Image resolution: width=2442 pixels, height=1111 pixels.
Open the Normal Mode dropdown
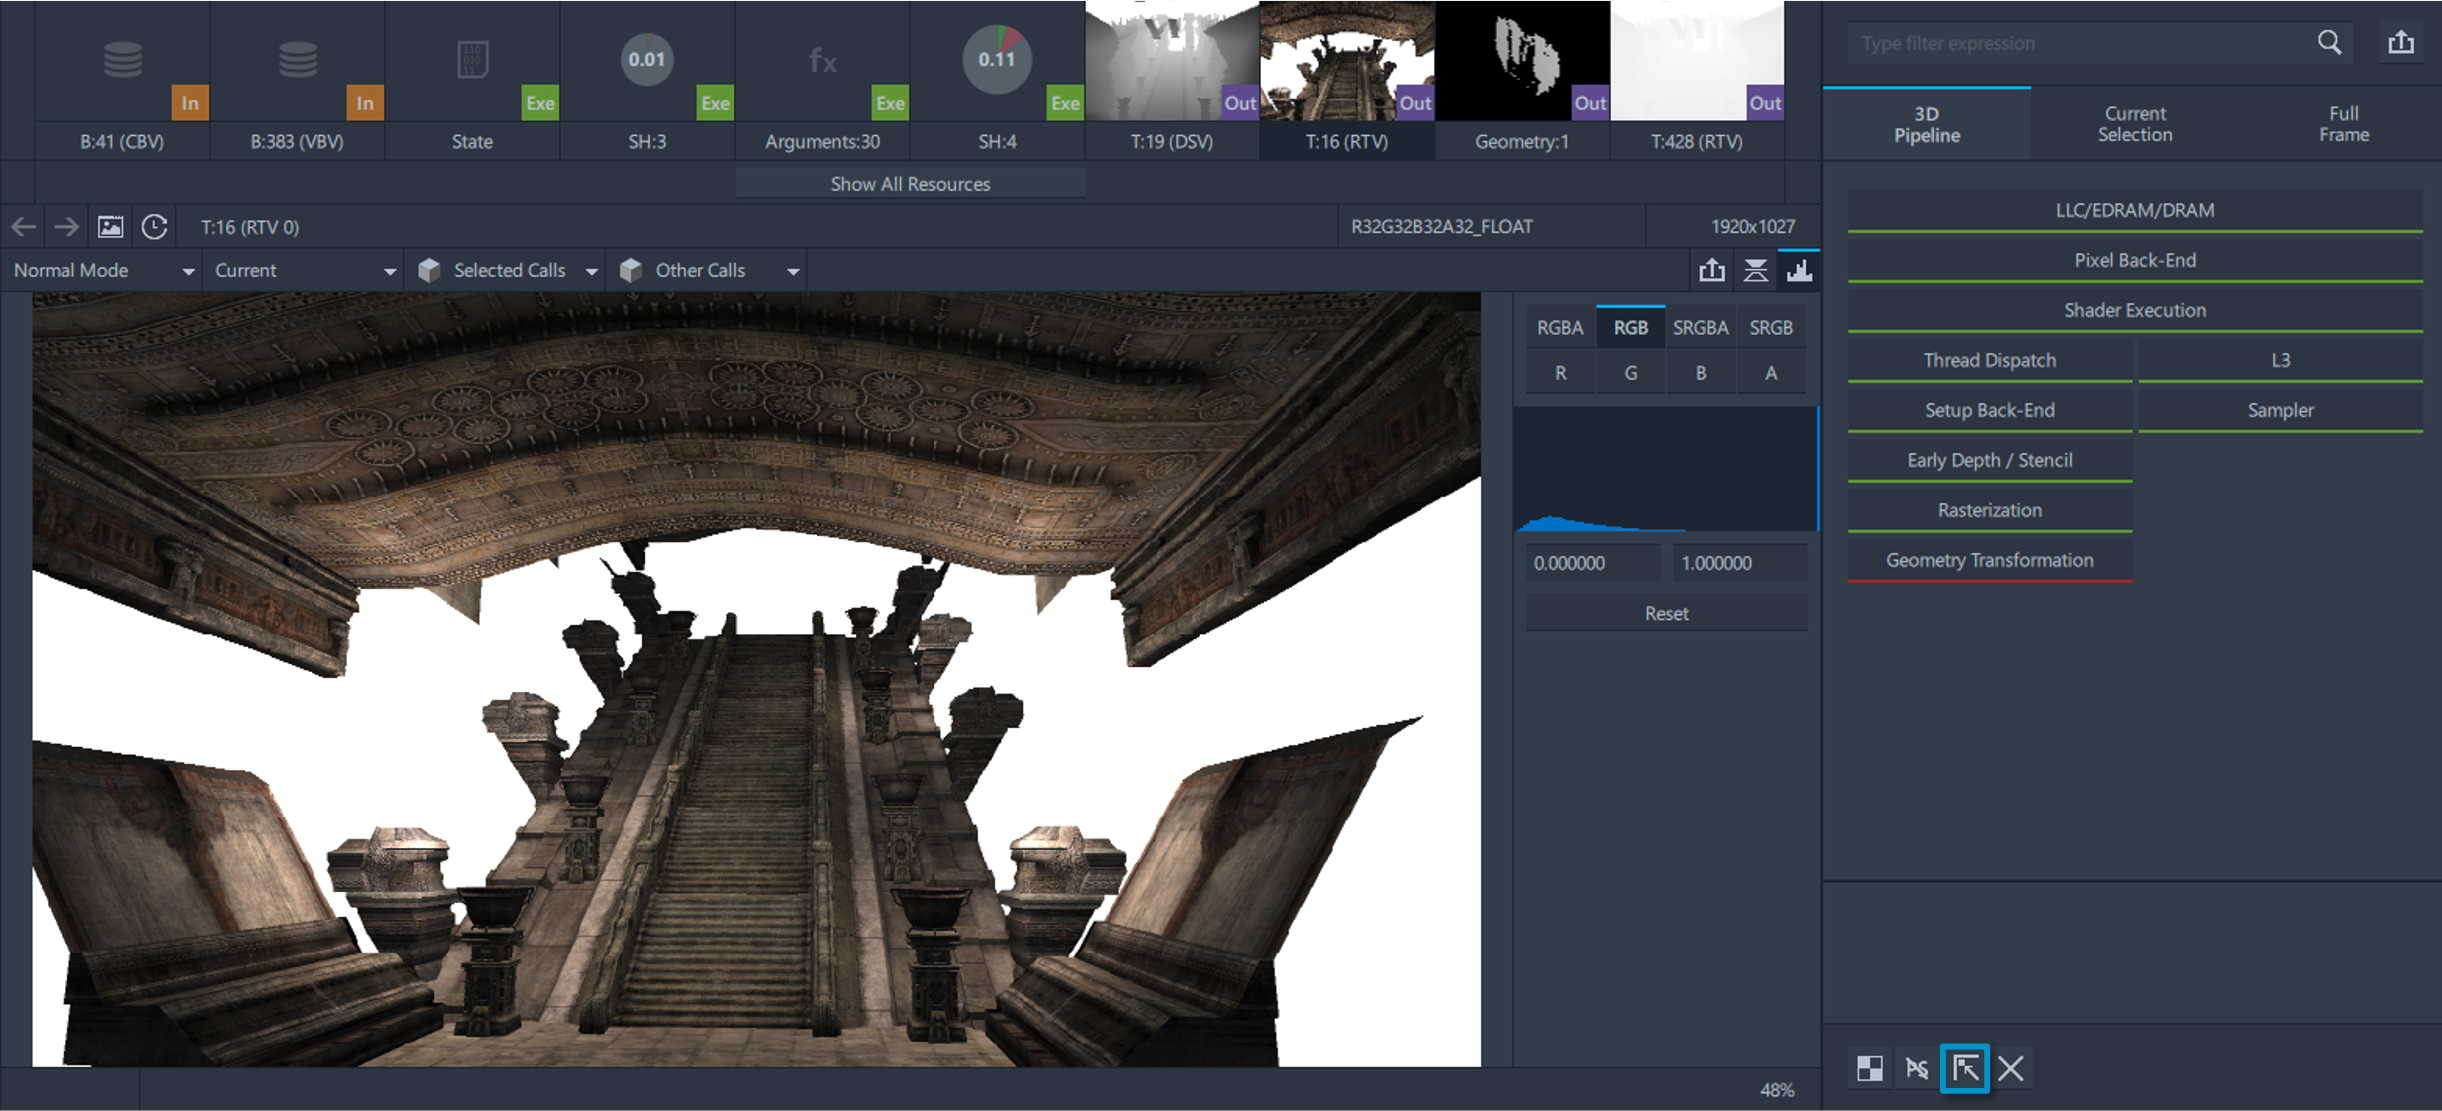point(102,271)
